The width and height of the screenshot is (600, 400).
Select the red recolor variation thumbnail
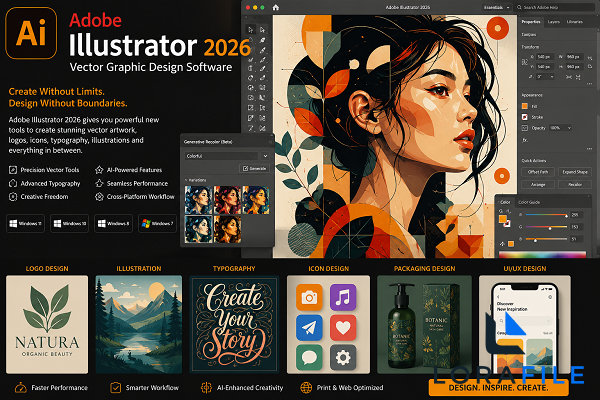227,200
